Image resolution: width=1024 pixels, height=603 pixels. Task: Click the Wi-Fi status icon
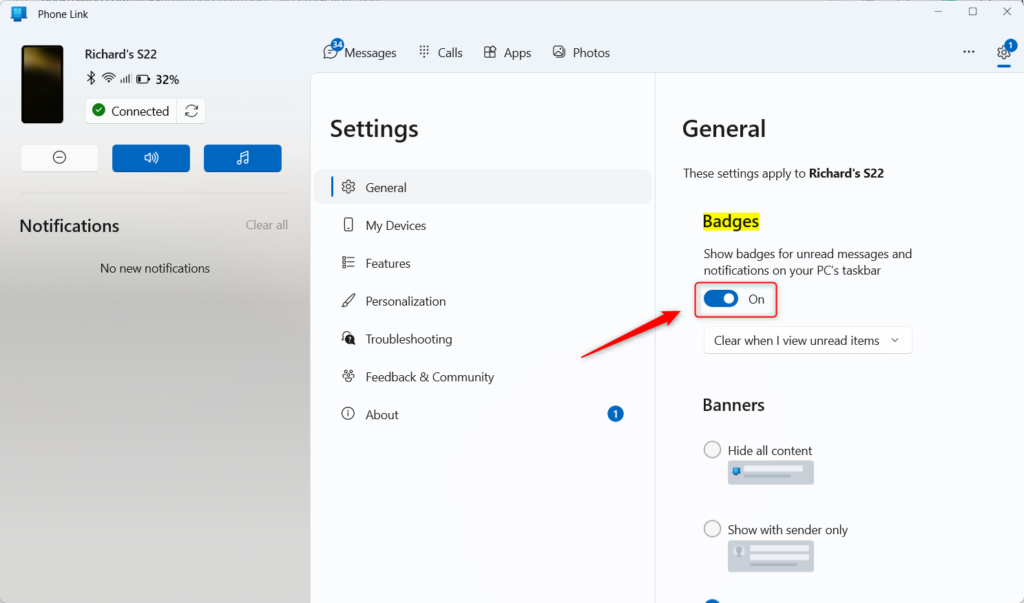(x=108, y=78)
